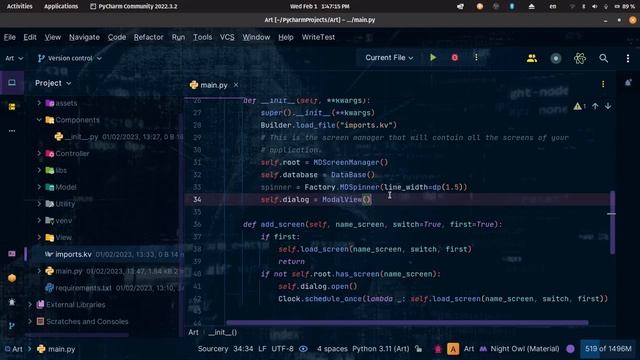Viewport: 640px width, 360px height.
Task: Open more run actions menu beside debug
Action: click(476, 58)
